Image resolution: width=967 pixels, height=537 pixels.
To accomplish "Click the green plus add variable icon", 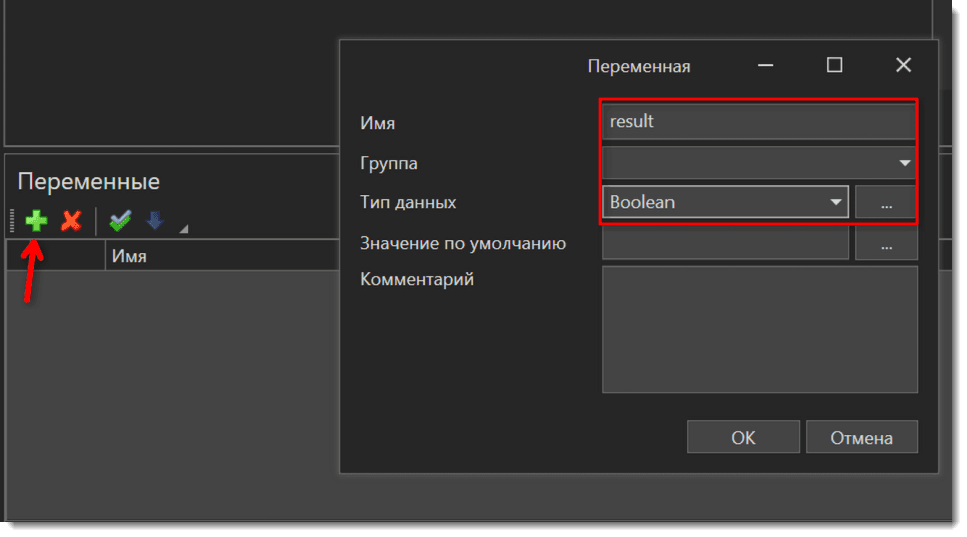I will [x=36, y=221].
